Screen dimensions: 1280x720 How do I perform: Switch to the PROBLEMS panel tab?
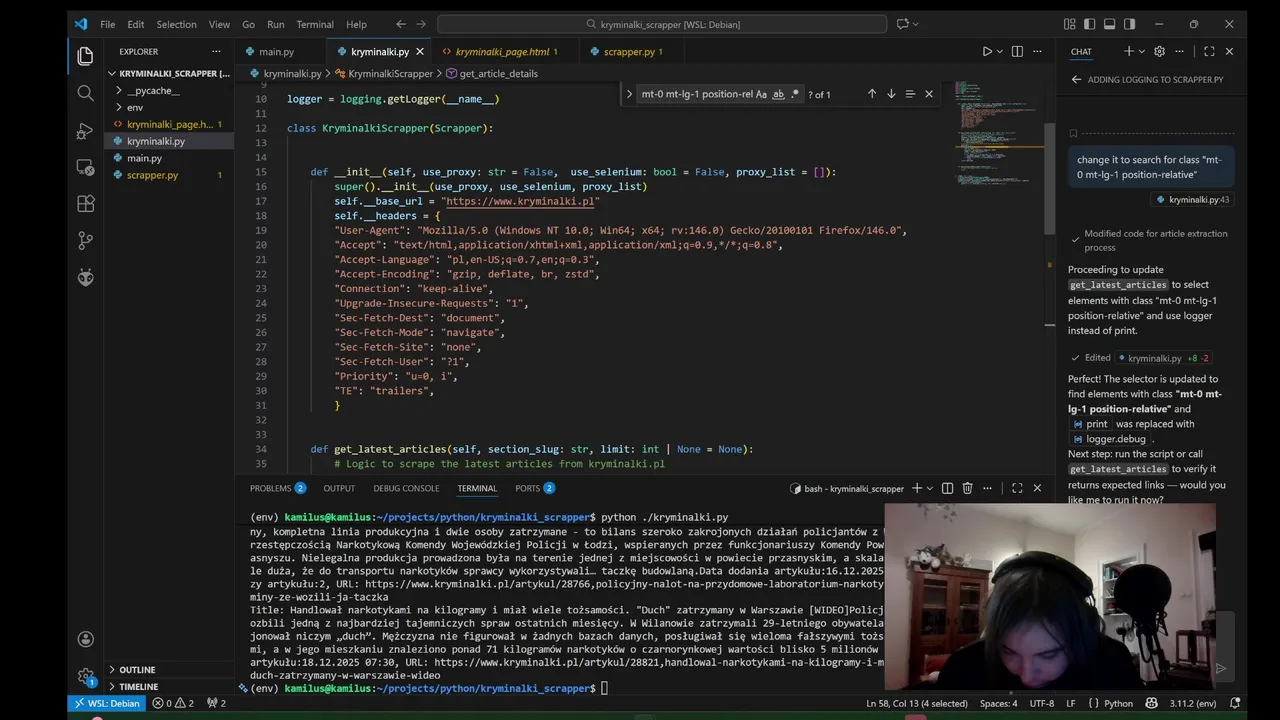tap(278, 488)
